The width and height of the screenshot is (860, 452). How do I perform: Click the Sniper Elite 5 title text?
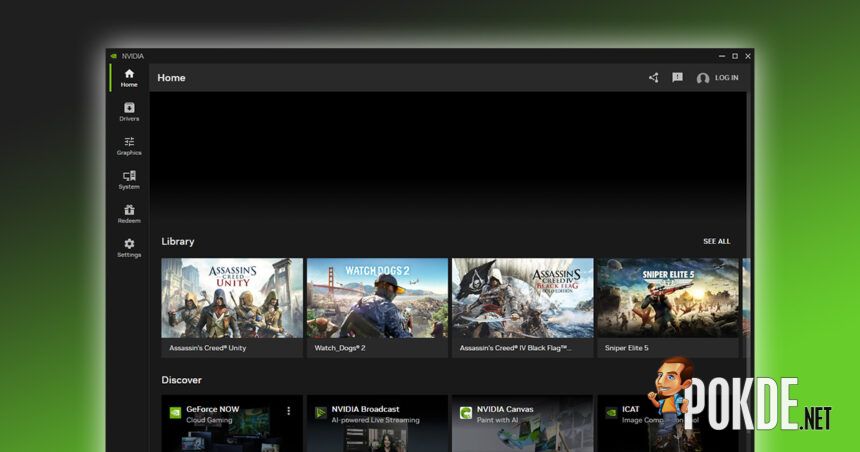(x=626, y=348)
